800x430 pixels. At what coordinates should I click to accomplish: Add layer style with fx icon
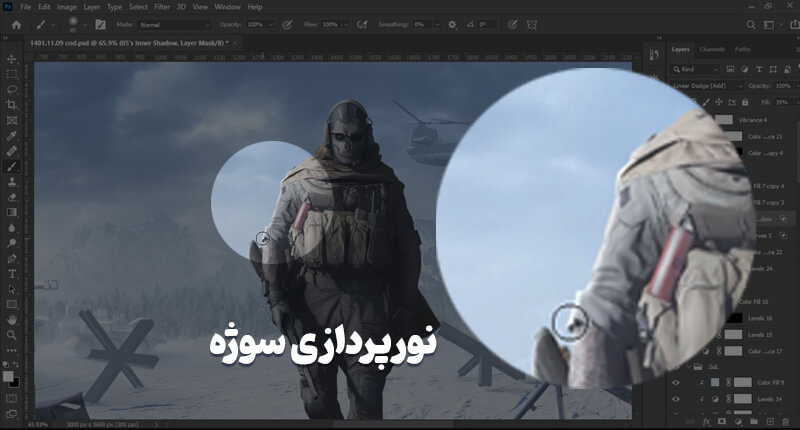coord(707,422)
